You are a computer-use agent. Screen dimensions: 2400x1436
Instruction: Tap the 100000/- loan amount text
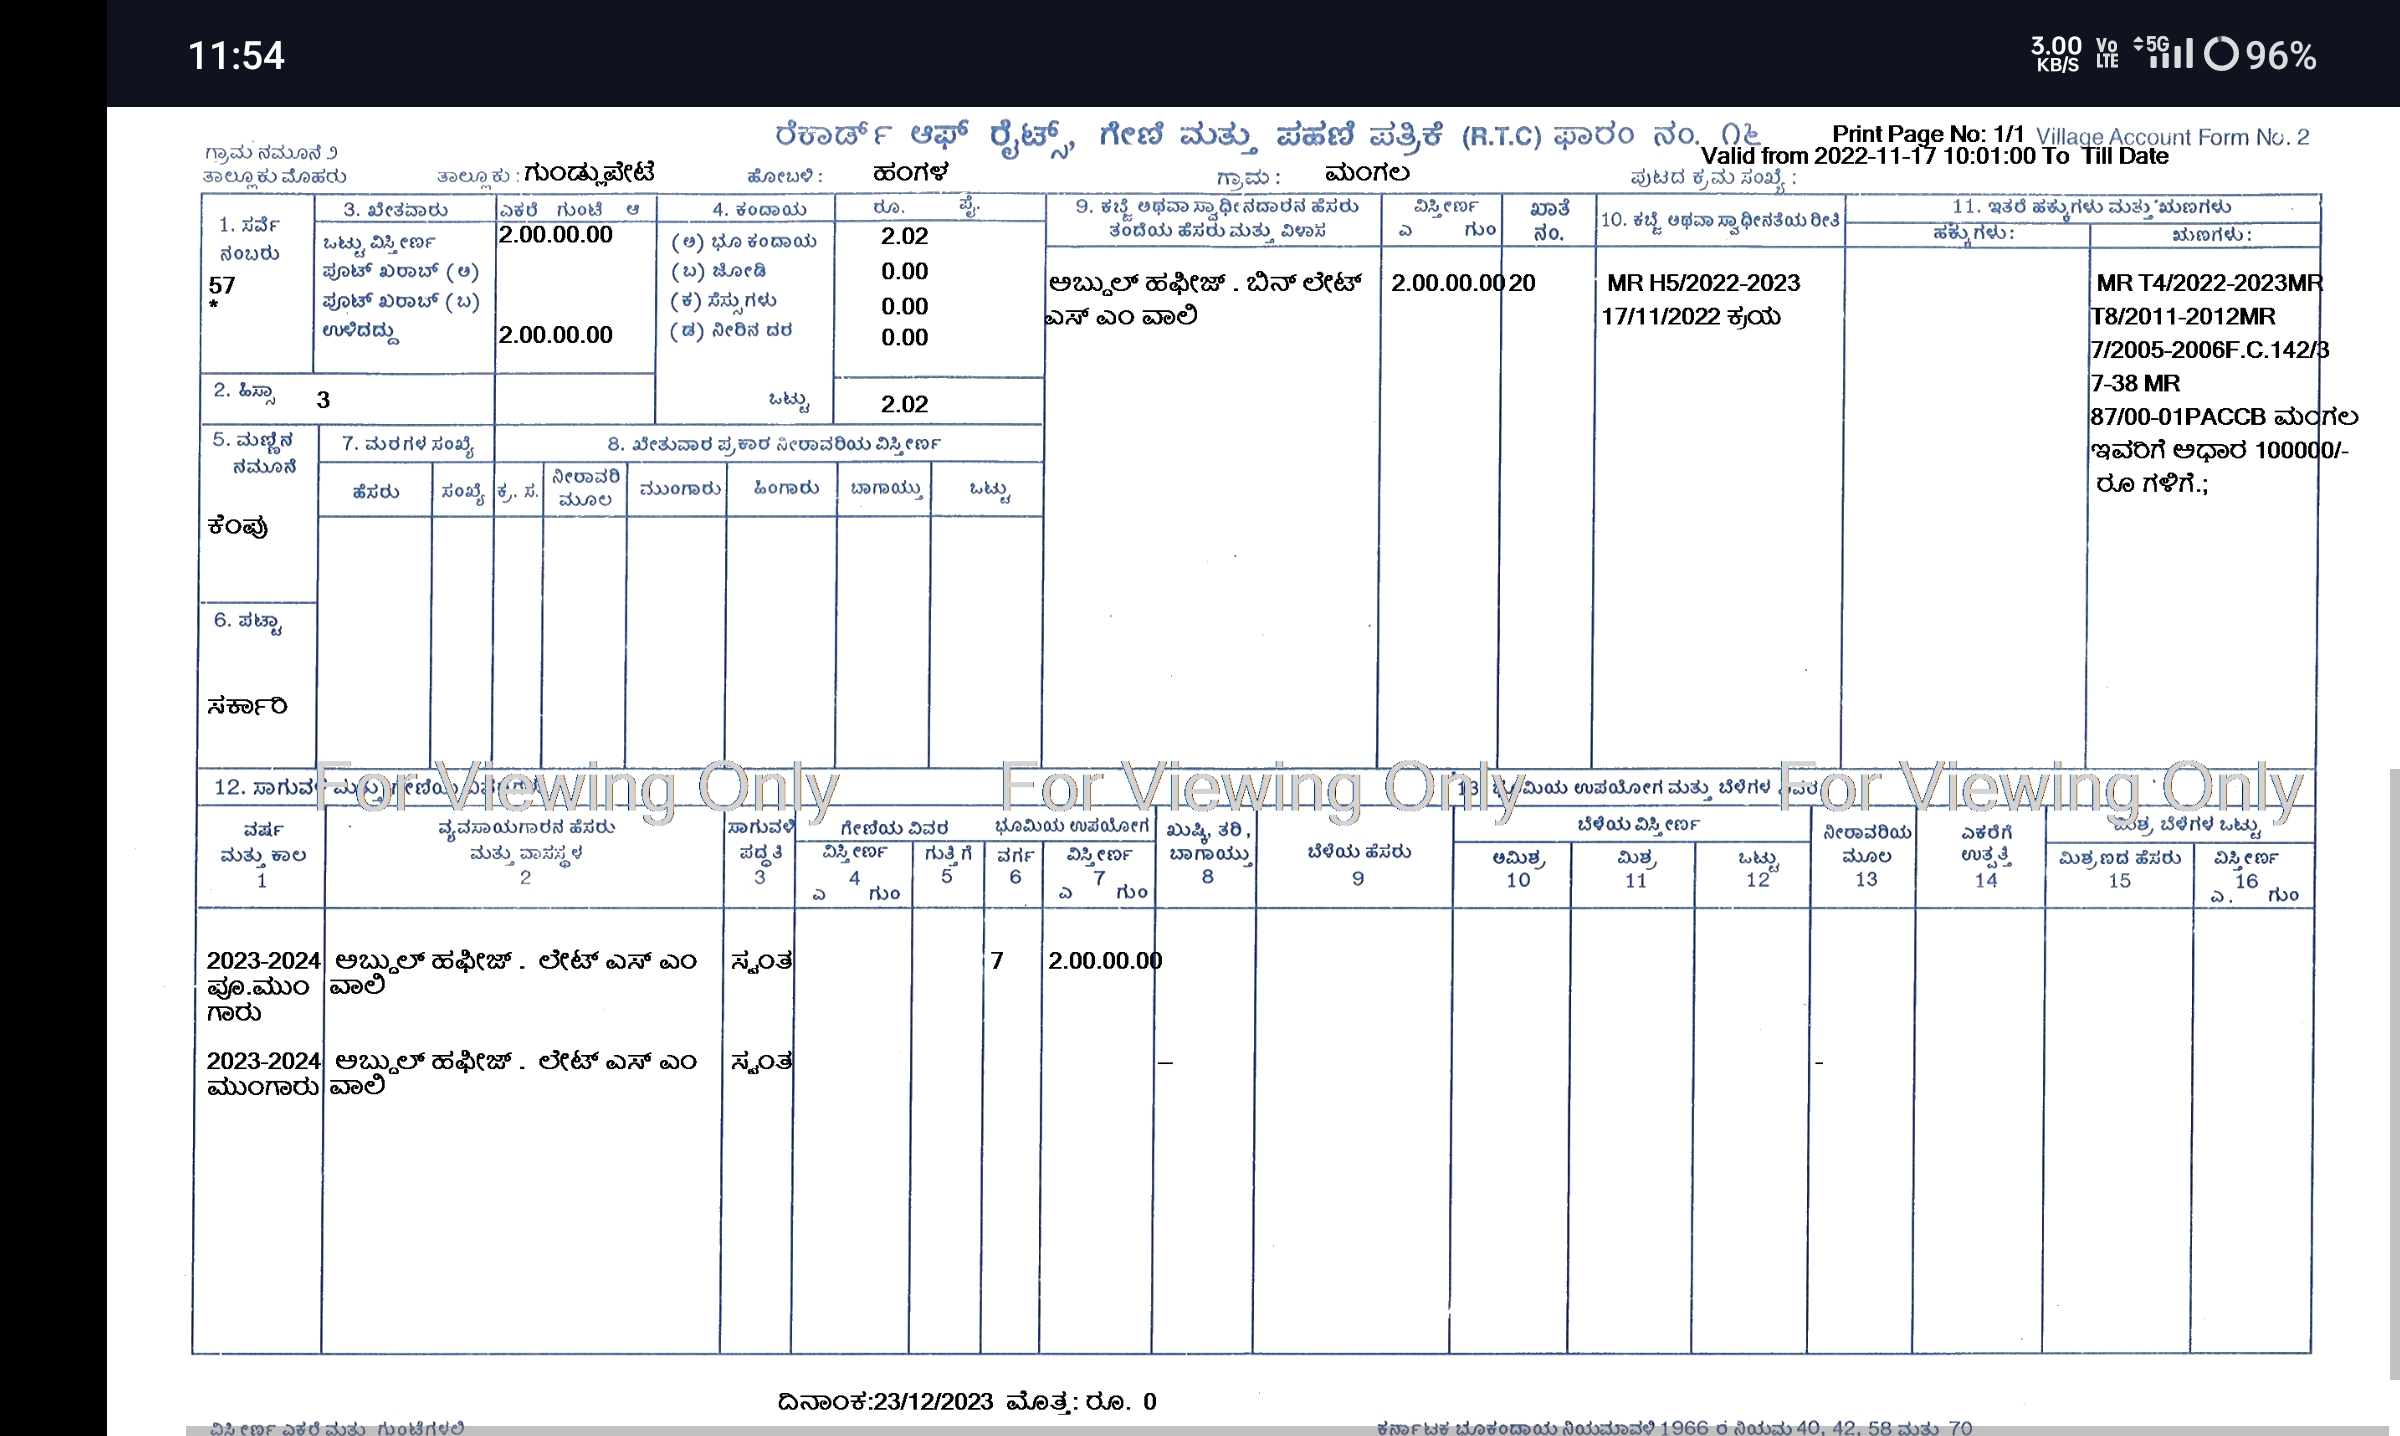coord(2301,450)
